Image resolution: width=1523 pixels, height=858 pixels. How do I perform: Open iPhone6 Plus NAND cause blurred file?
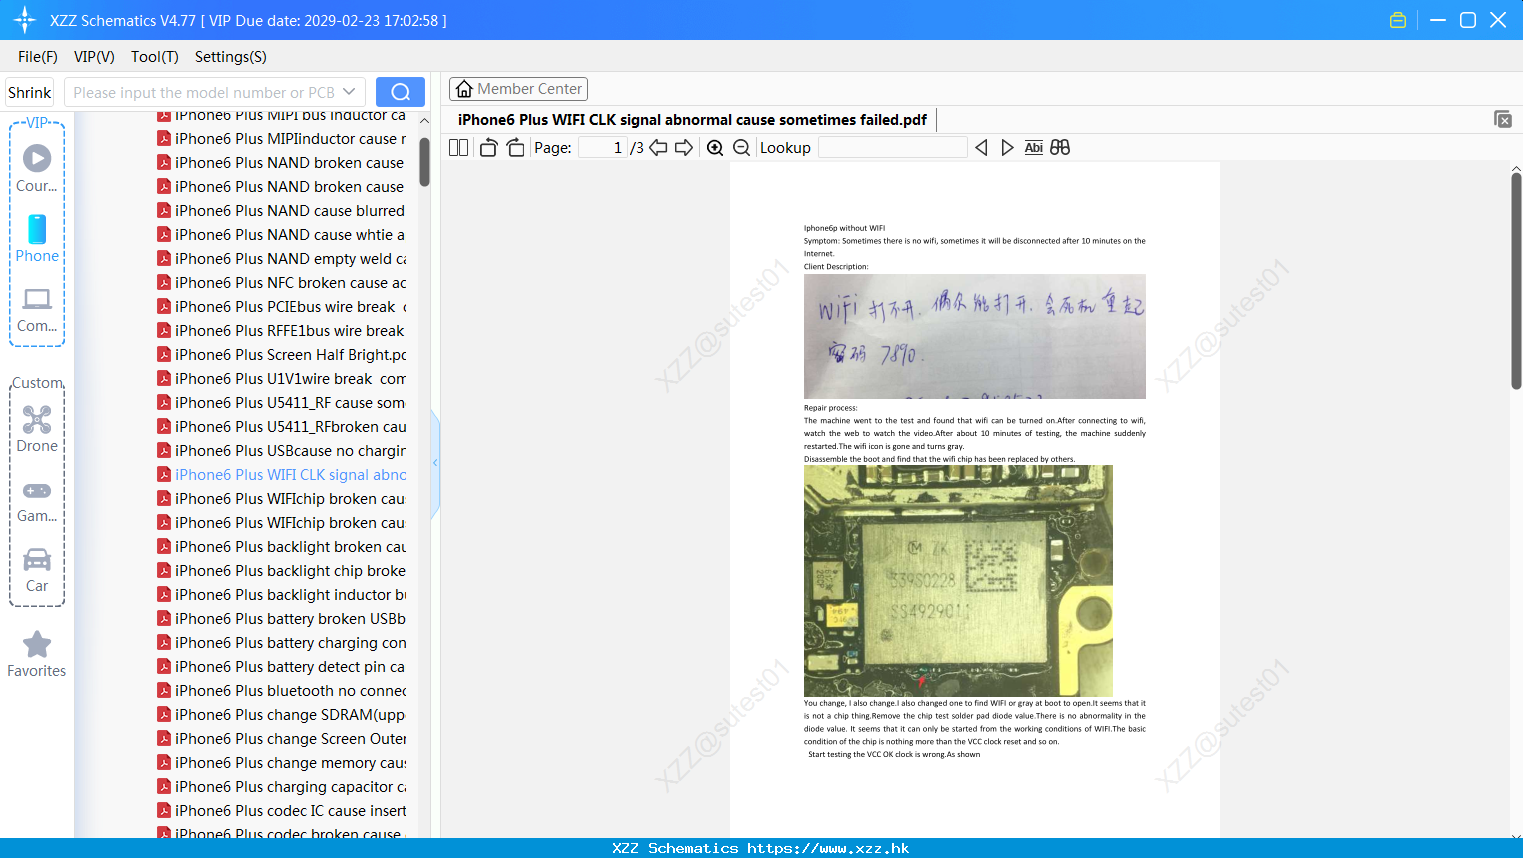coord(282,211)
